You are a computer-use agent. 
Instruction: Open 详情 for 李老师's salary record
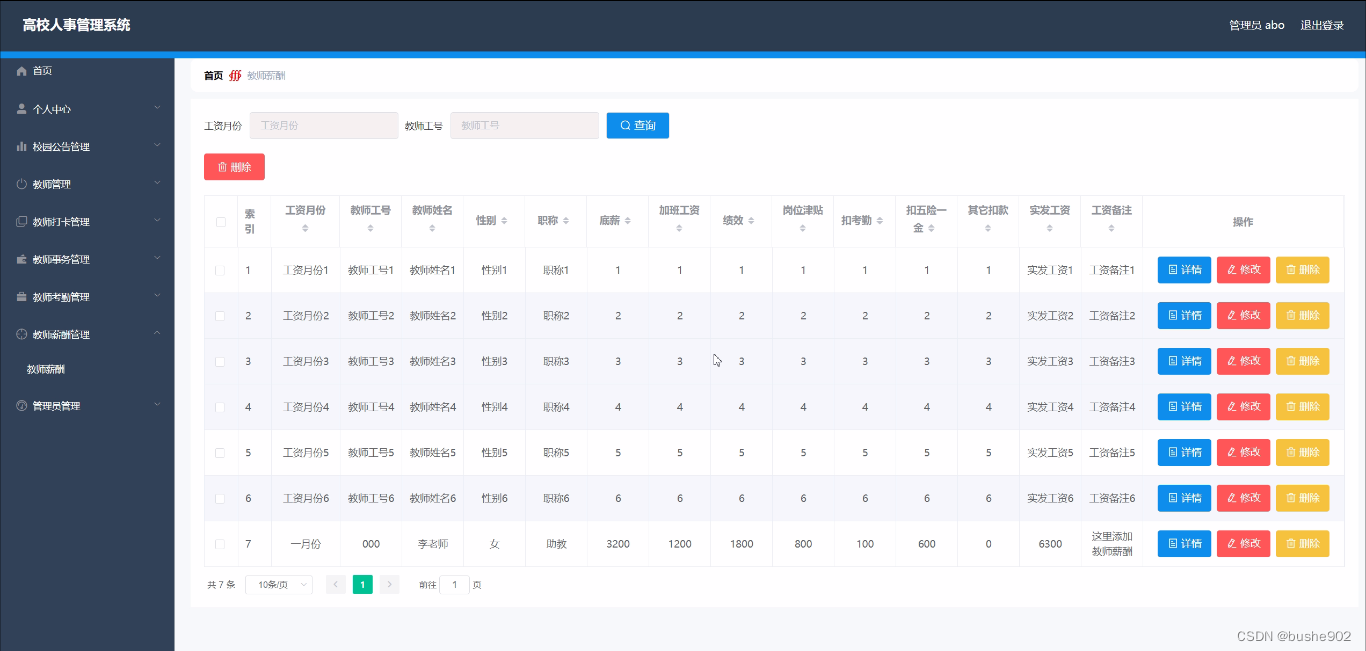pos(1183,543)
